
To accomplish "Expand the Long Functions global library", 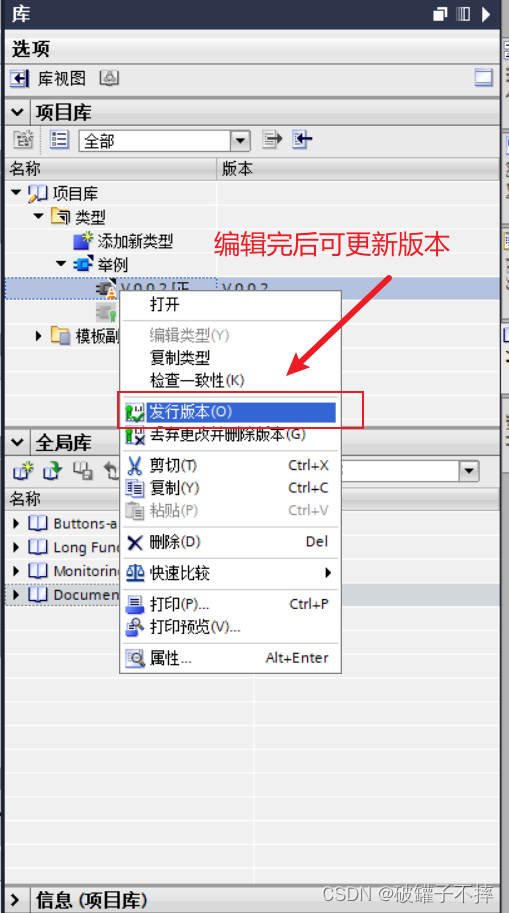I will 16,547.
